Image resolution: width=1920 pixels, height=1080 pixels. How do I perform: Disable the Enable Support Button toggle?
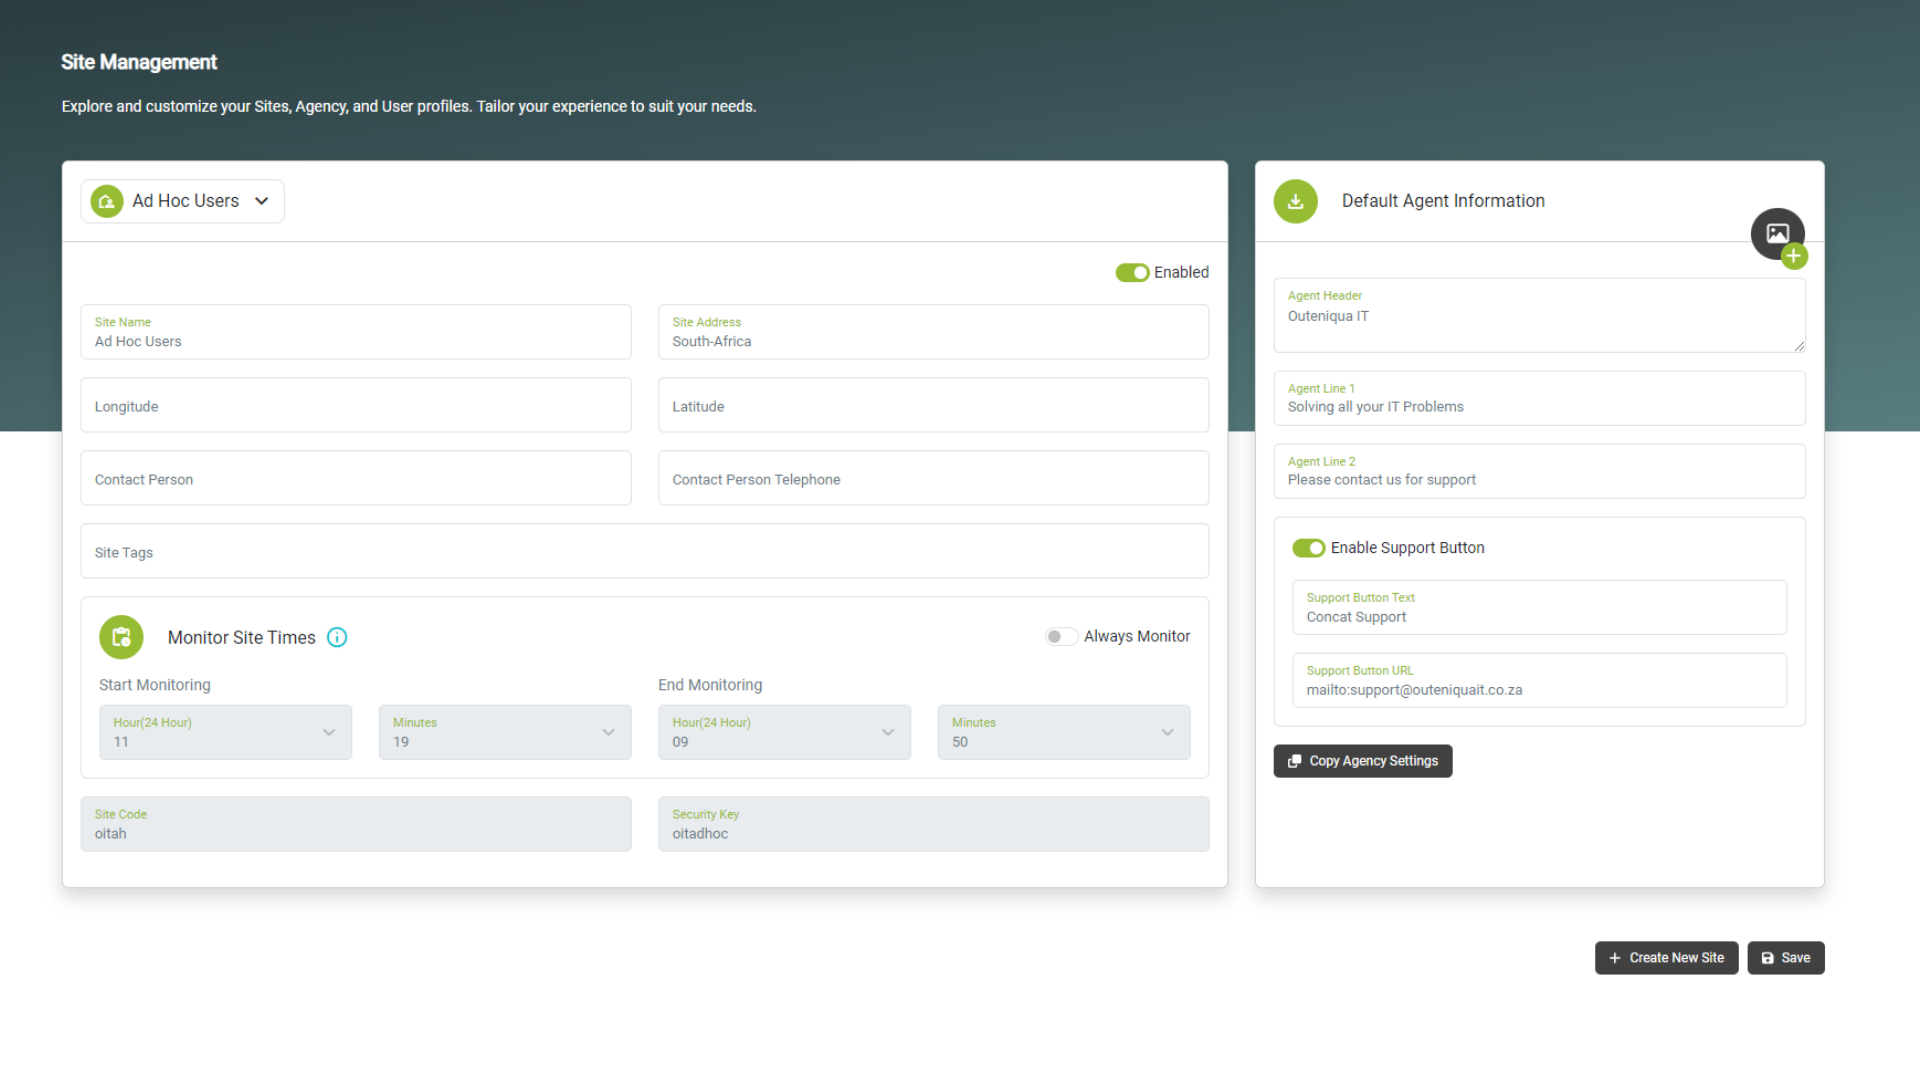tap(1309, 547)
